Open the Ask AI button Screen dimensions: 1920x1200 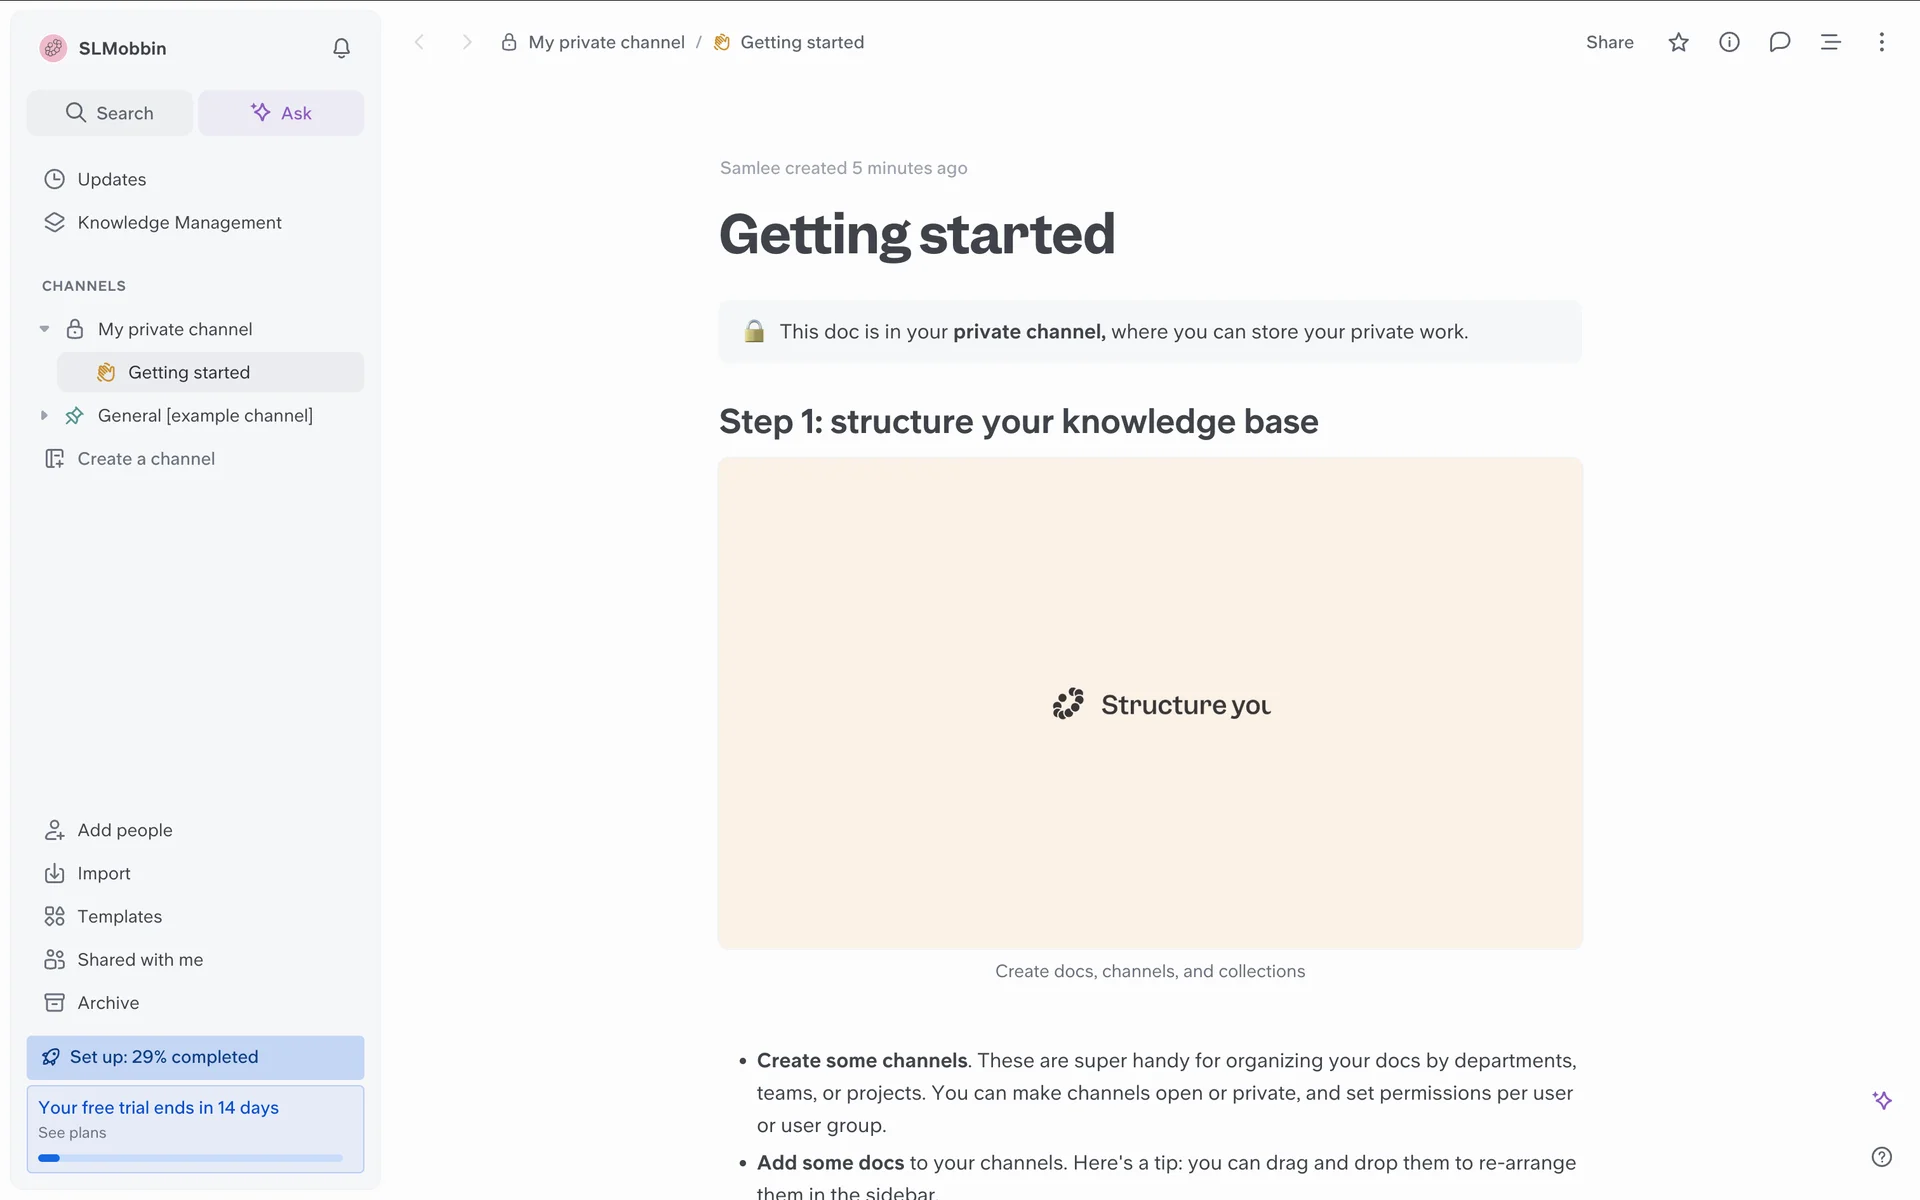[x=281, y=113]
